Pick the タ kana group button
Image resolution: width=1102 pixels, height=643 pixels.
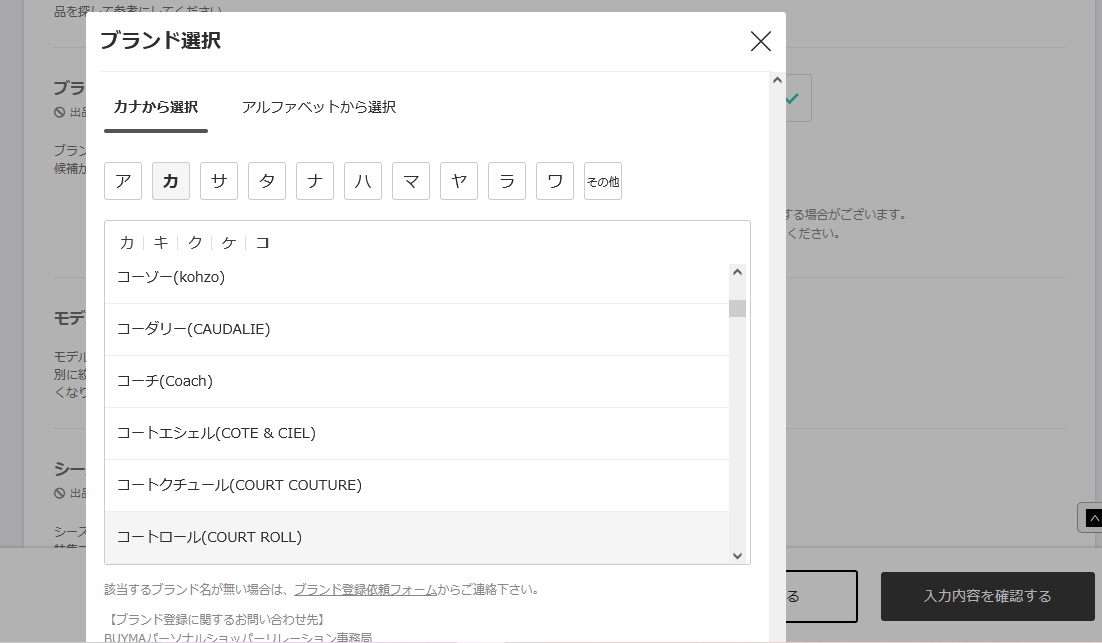click(x=267, y=181)
